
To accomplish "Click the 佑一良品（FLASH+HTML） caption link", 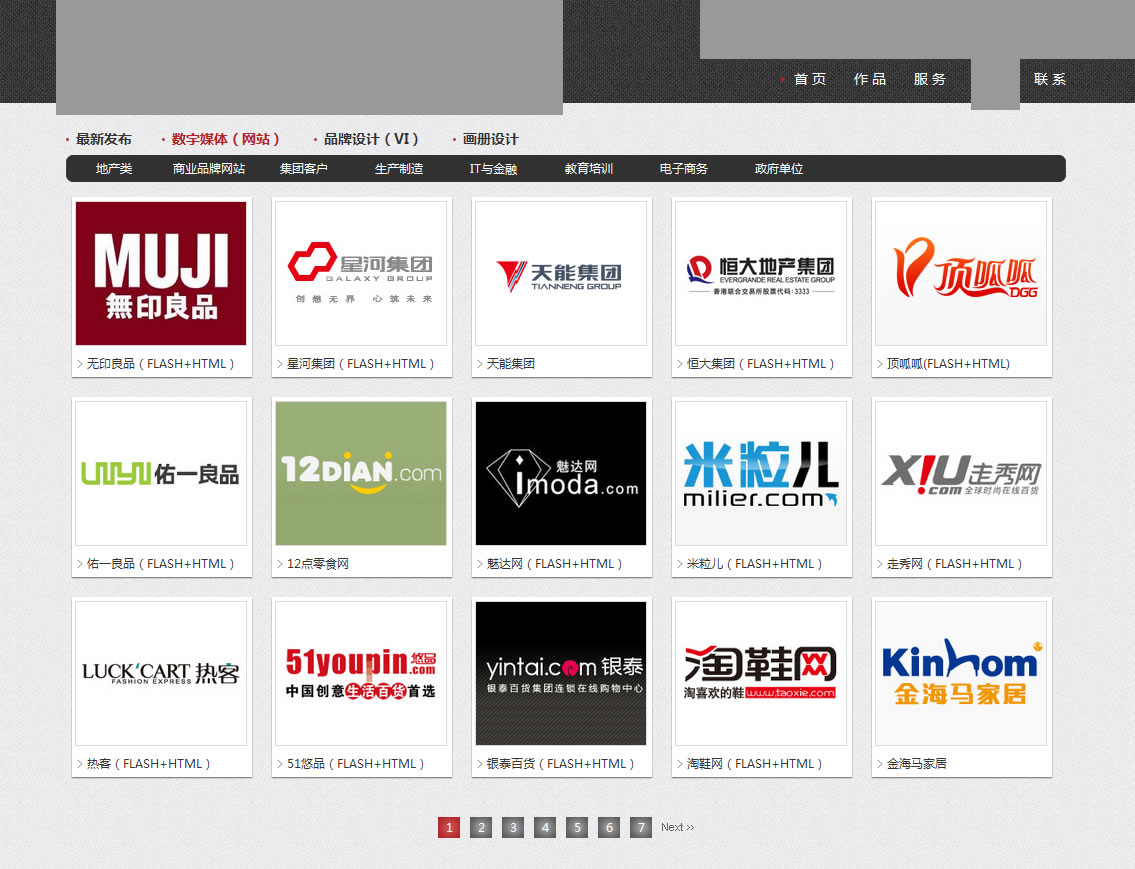I will click(x=160, y=563).
